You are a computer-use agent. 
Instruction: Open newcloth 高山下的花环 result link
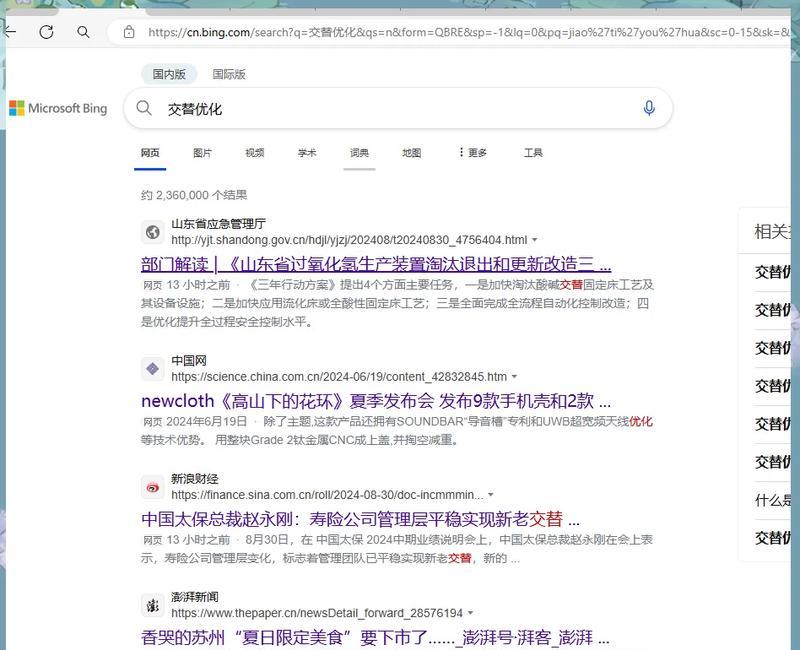tap(376, 401)
